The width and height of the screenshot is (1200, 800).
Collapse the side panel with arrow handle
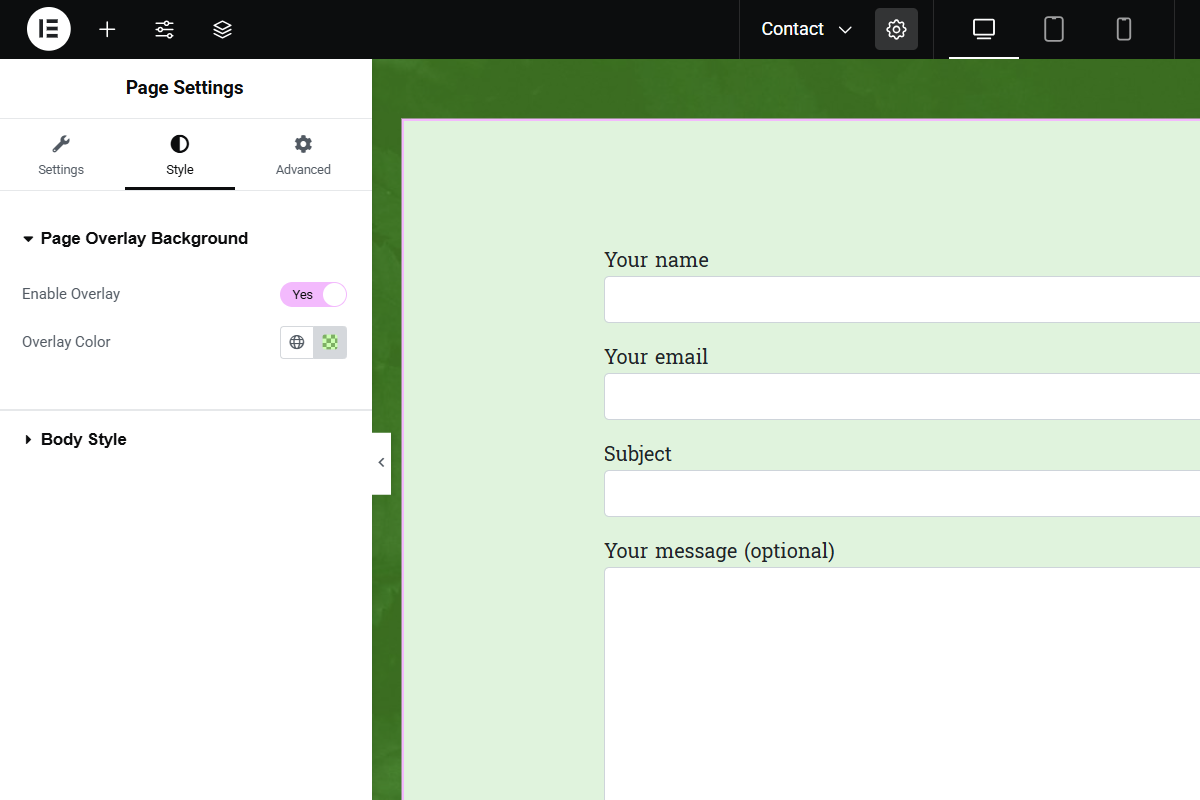(381, 462)
